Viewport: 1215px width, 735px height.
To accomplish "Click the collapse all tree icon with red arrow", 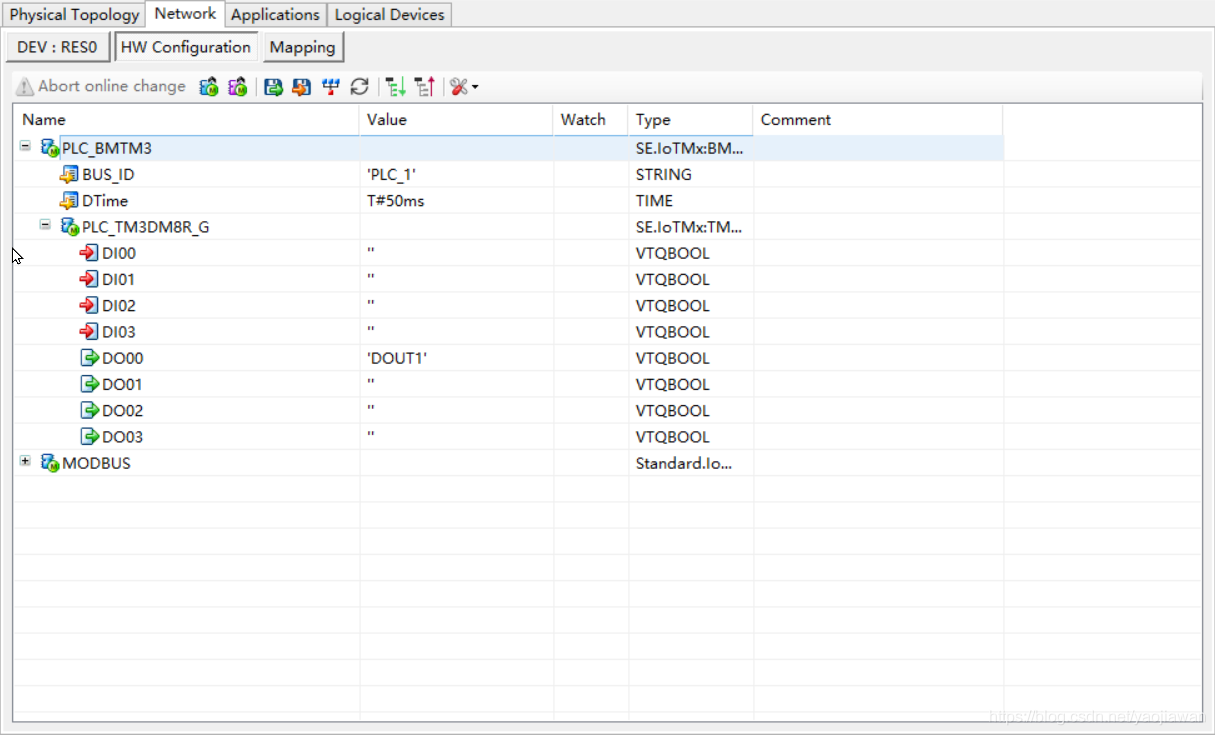I will [424, 87].
